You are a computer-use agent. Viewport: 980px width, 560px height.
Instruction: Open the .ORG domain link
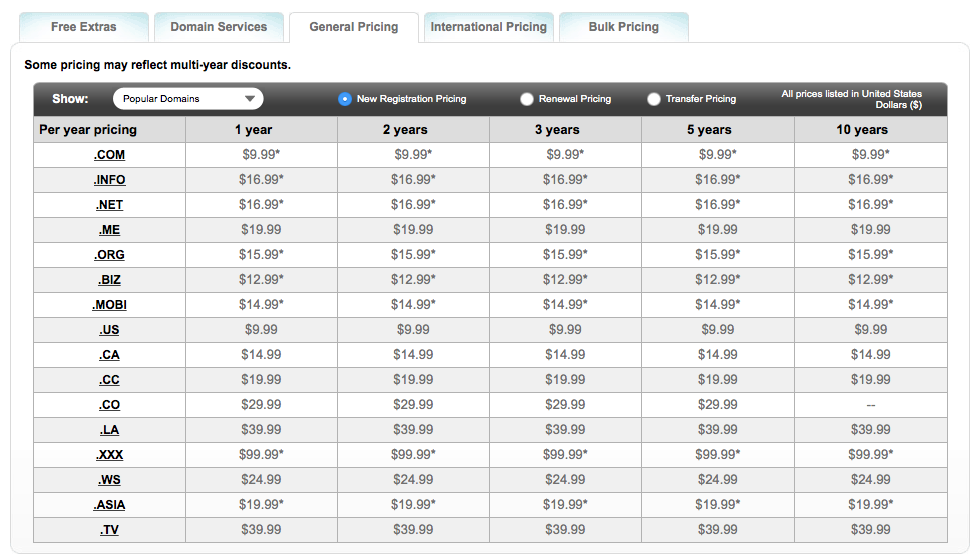(x=109, y=255)
